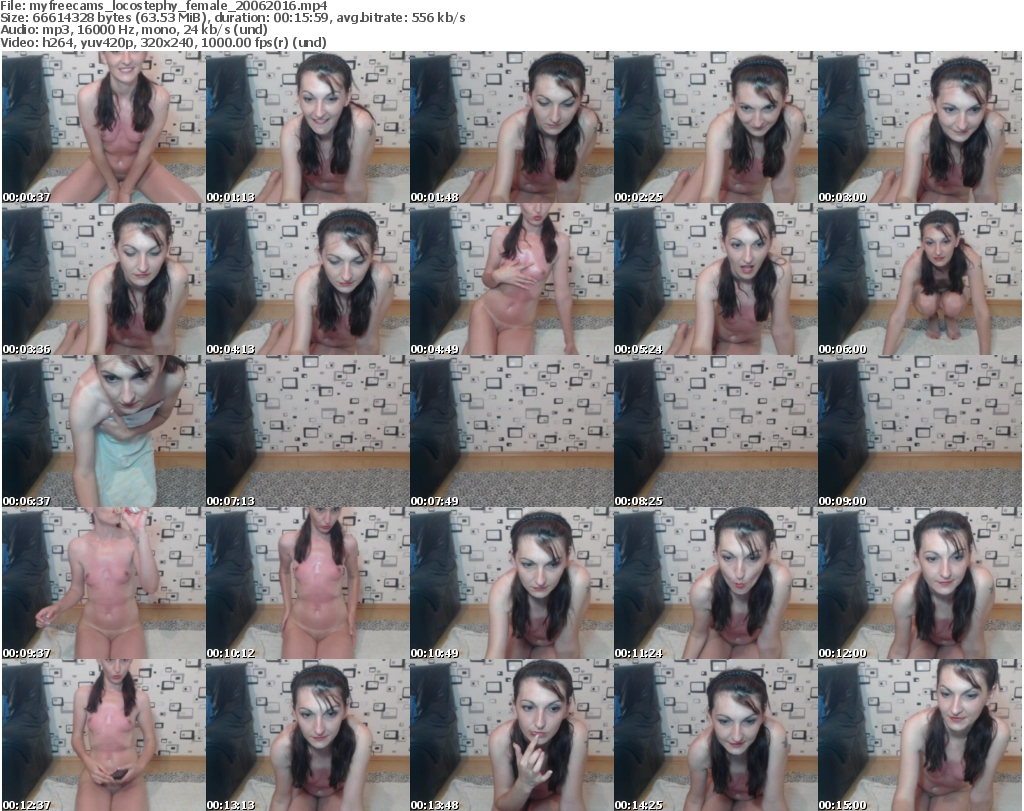Select the frame stamped 00:06:00
Screen dimensions: 1024x811
pyautogui.click(x=919, y=279)
